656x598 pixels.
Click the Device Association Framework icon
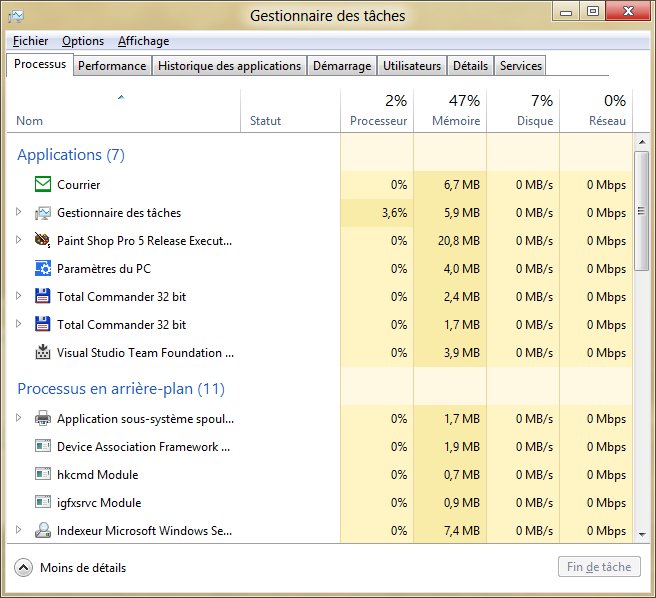(43, 447)
